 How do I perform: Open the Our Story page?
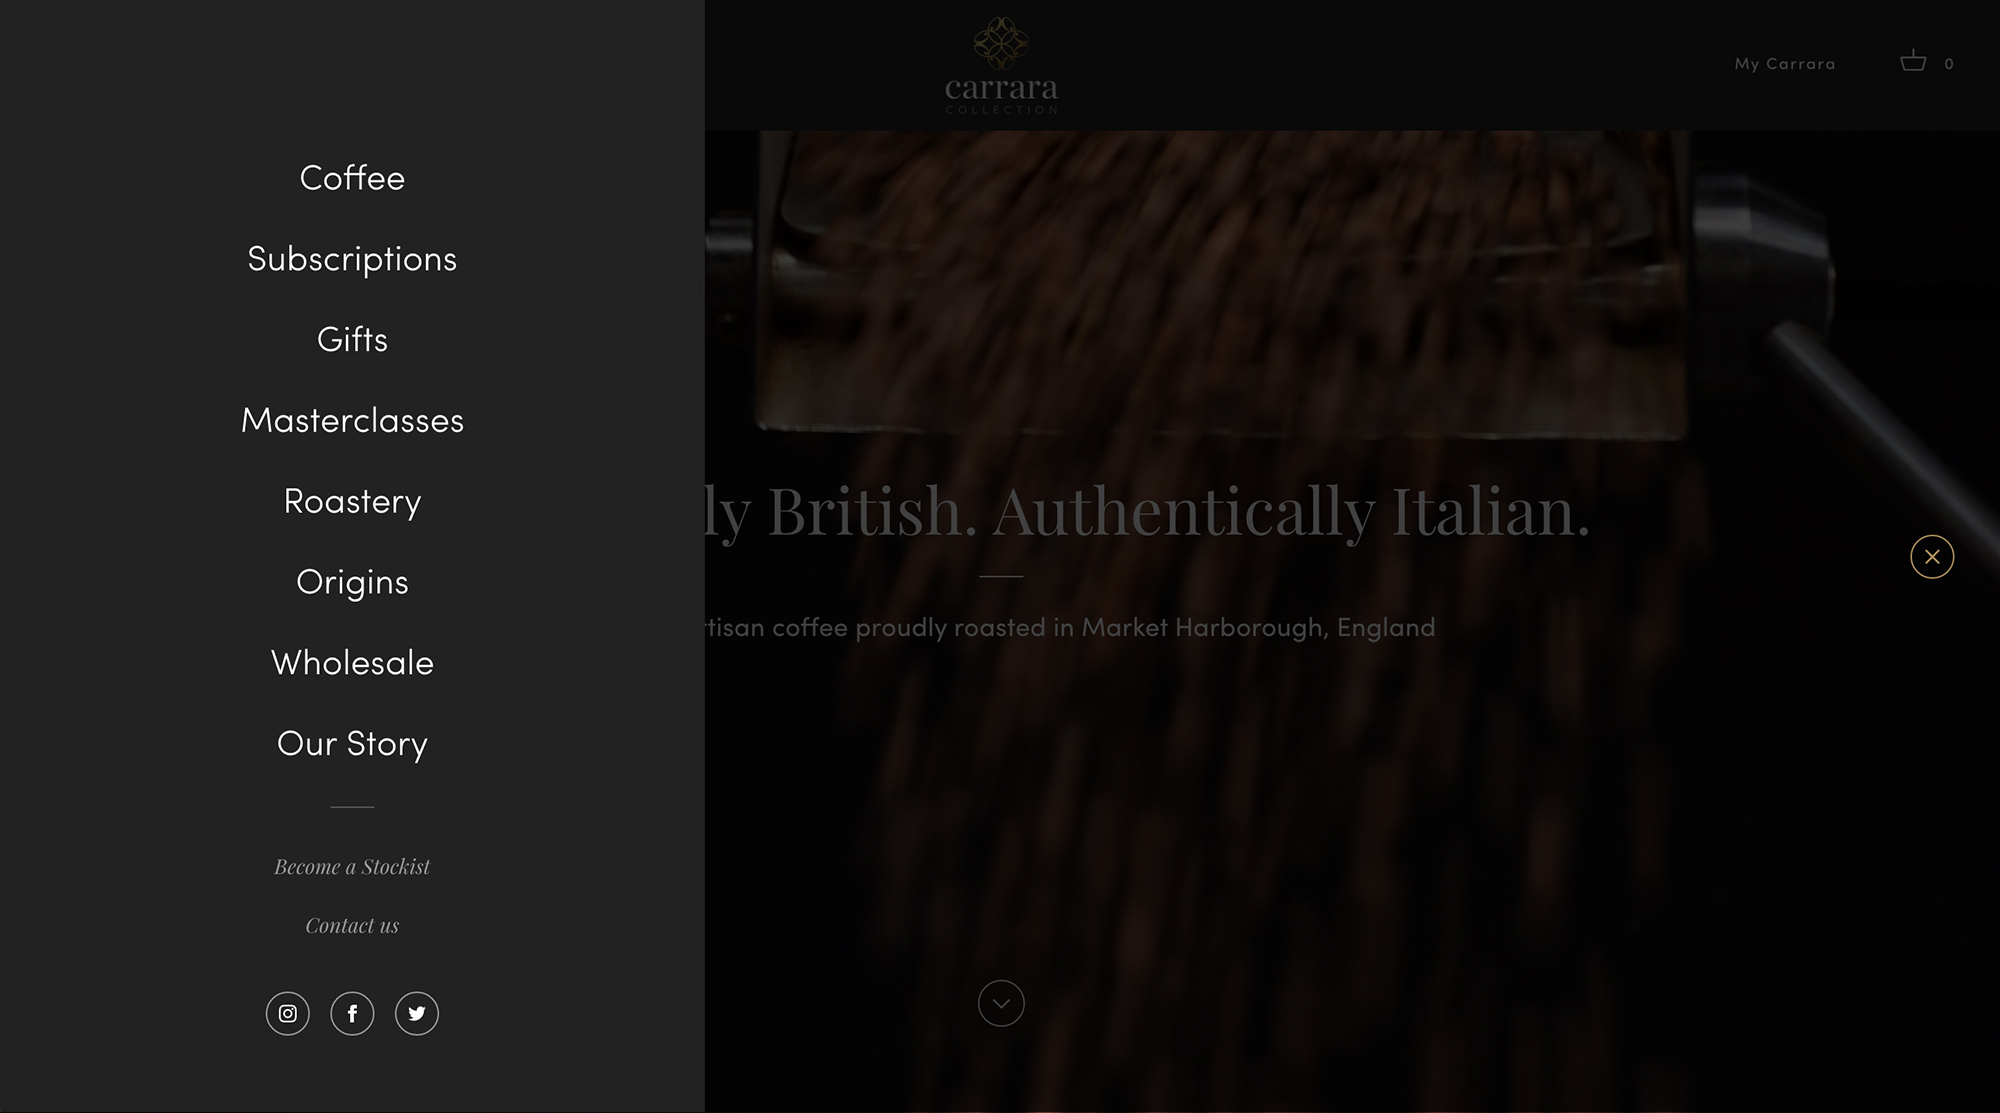point(352,744)
